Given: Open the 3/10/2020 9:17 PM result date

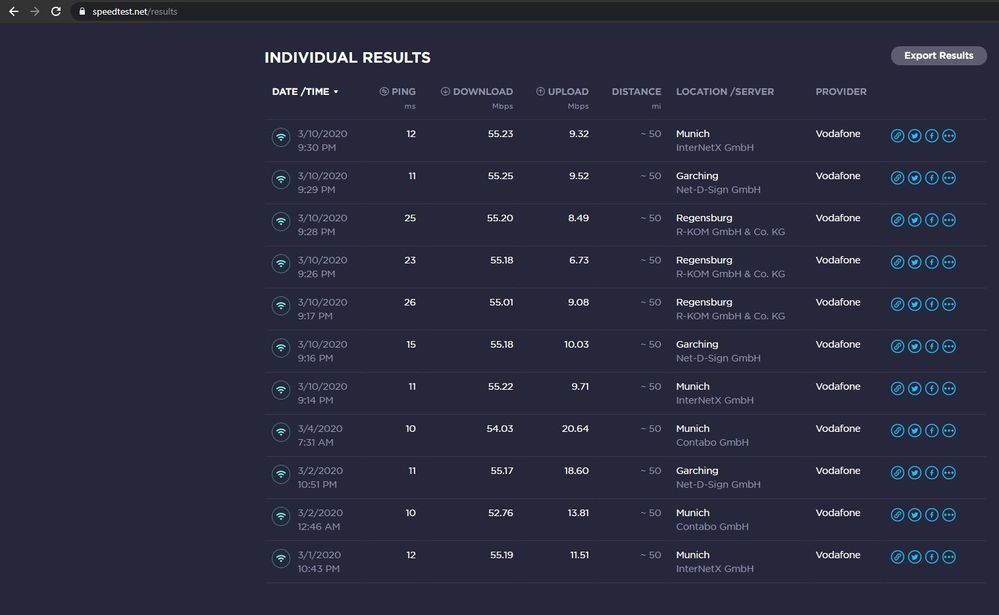Looking at the screenshot, I should tap(322, 308).
